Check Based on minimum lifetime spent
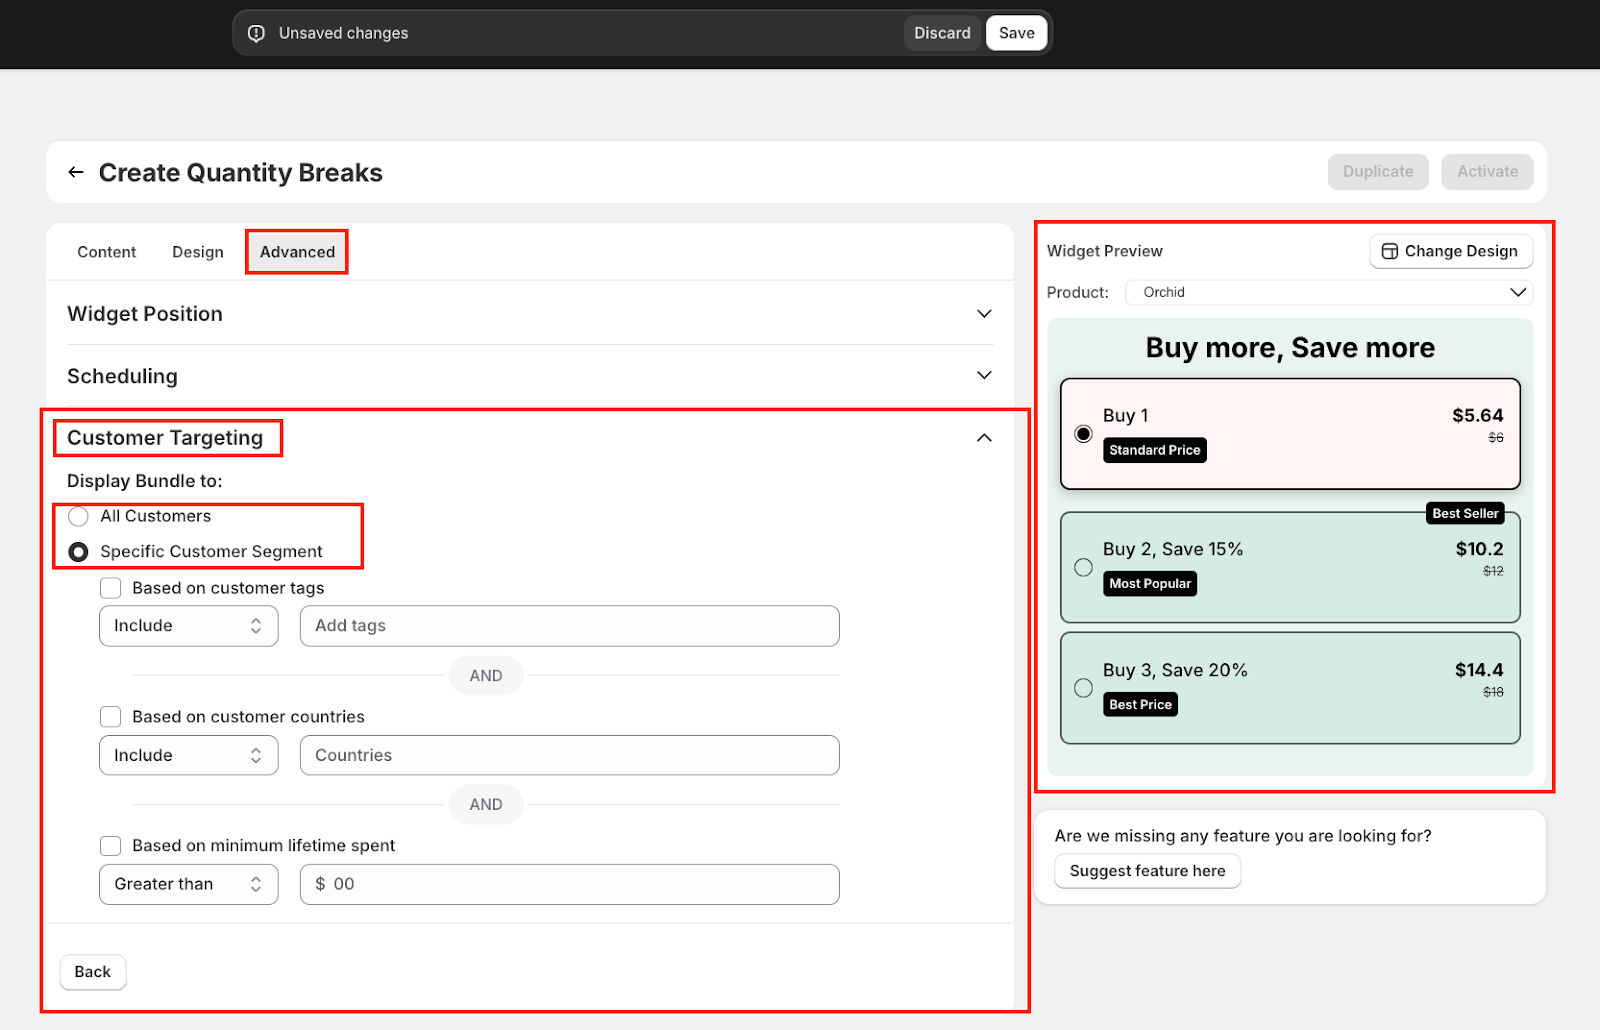 [111, 846]
